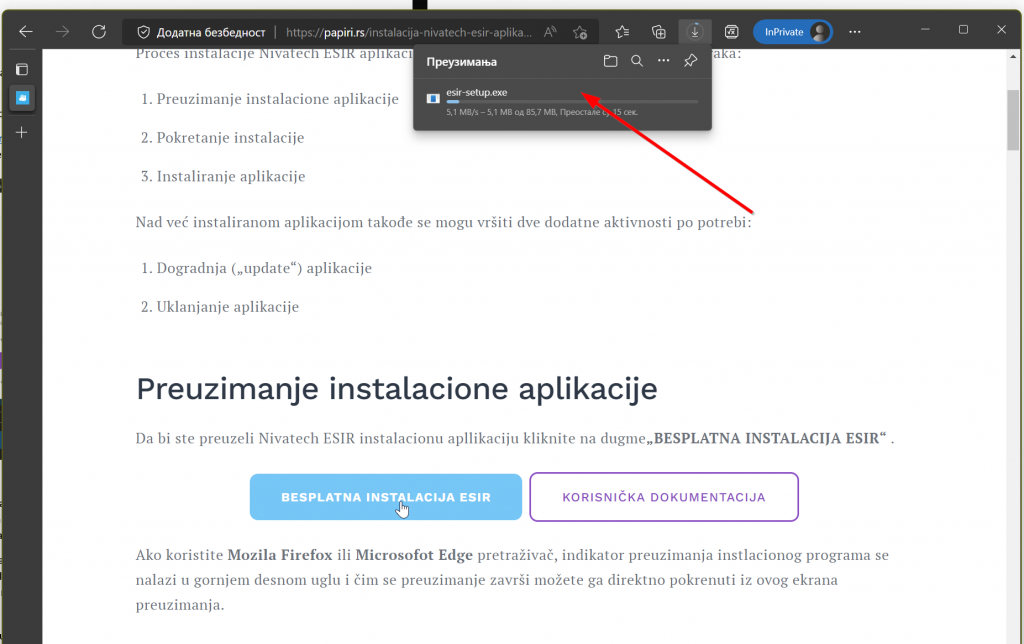Search downloads in the Преузимања popup
Viewport: 1024px width, 644px height.
637,61
